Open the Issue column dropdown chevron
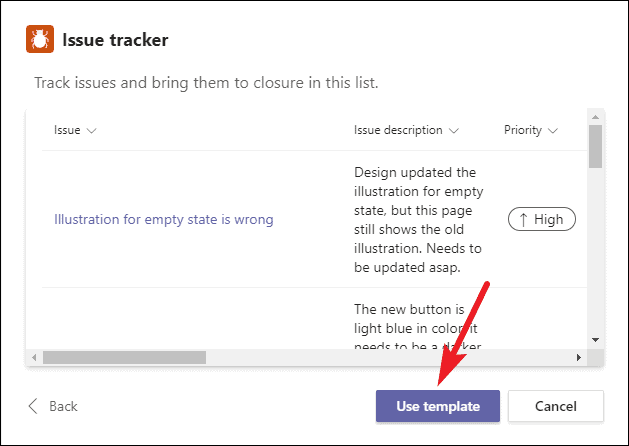This screenshot has height=446, width=629. pyautogui.click(x=91, y=131)
